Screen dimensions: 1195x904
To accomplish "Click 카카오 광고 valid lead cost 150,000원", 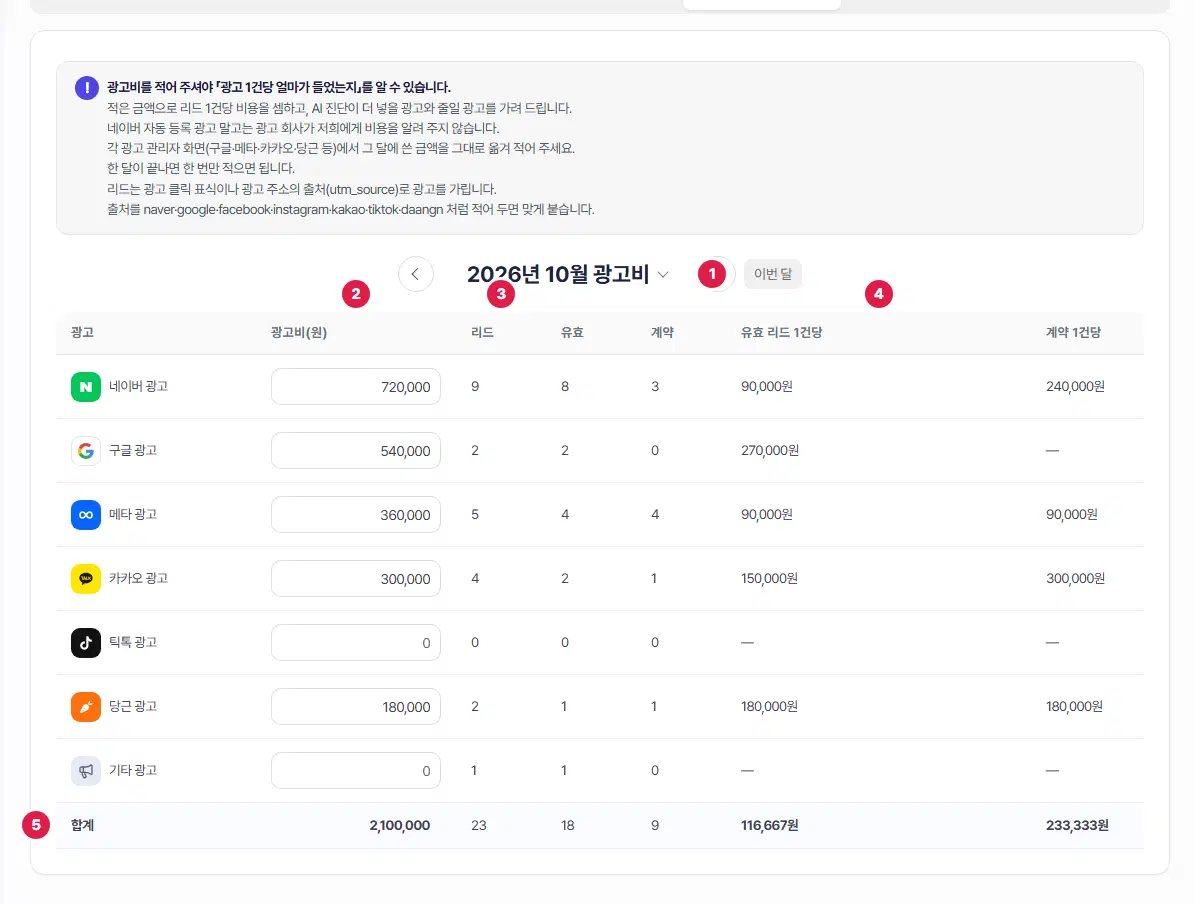I will click(x=769, y=579).
